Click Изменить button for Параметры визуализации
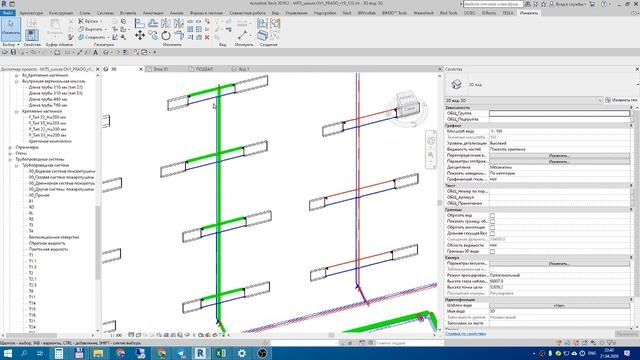 (559, 264)
